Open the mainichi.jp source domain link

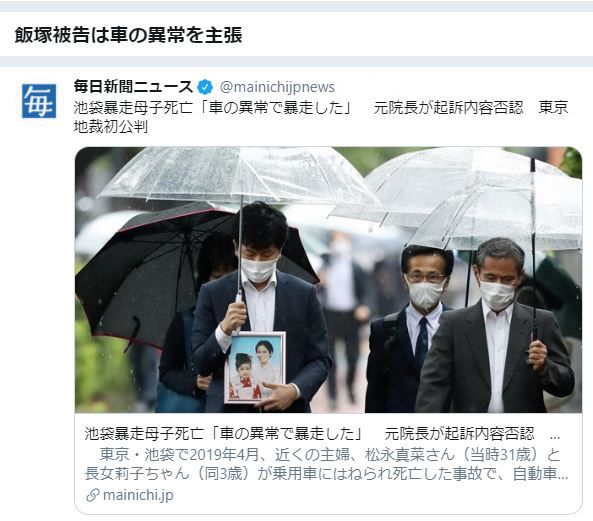(x=138, y=495)
